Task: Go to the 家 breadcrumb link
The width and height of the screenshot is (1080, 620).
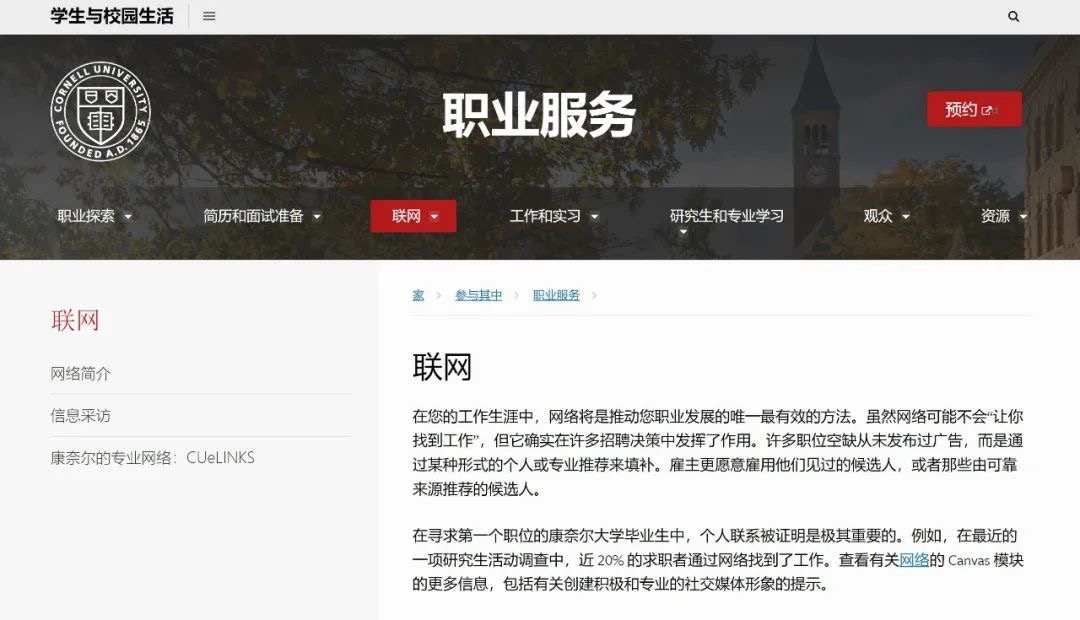Action: point(418,296)
